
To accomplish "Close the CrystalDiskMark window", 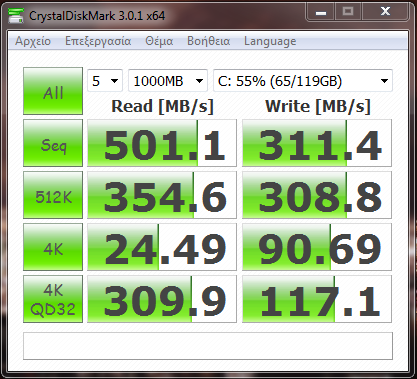I will (385, 12).
